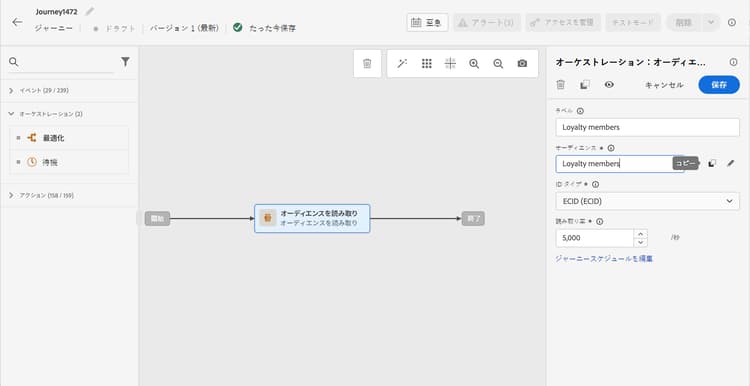This screenshot has height=386, width=750.
Task: Click the バージョン 1 (最新) text
Action: point(184,28)
